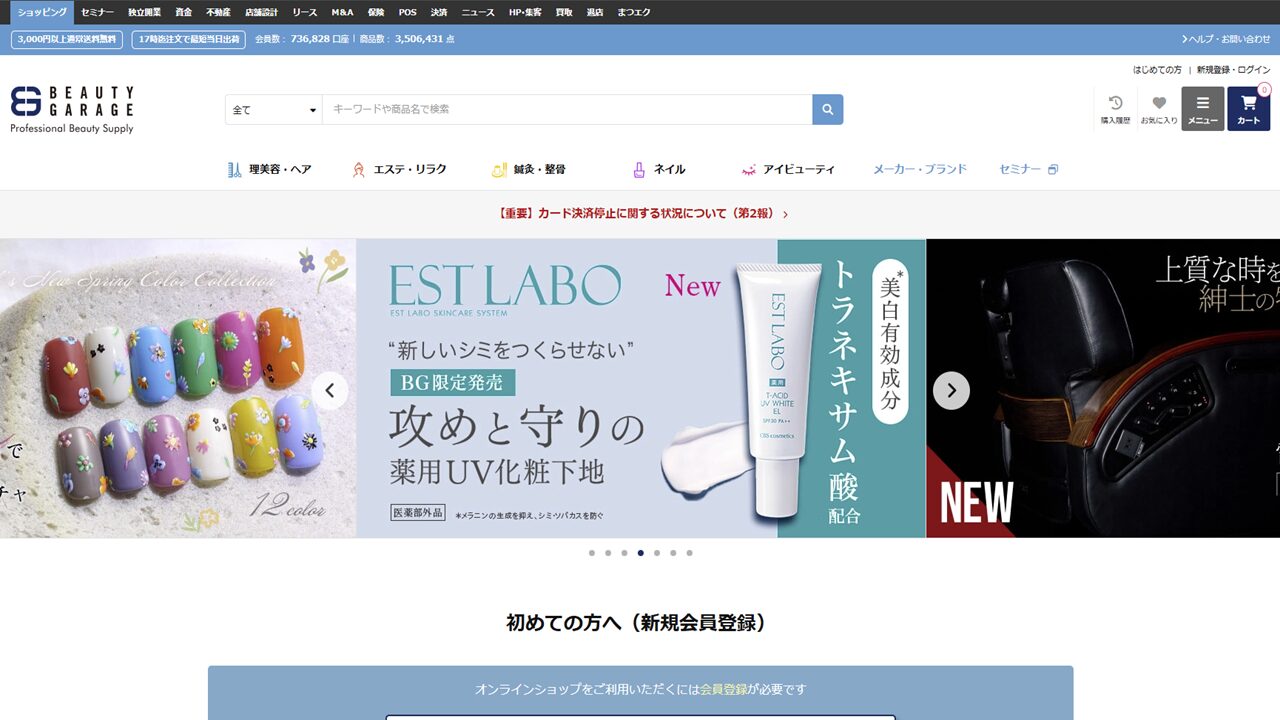Advance to next carousel slide arrow
The image size is (1280, 720).
pyautogui.click(x=951, y=390)
